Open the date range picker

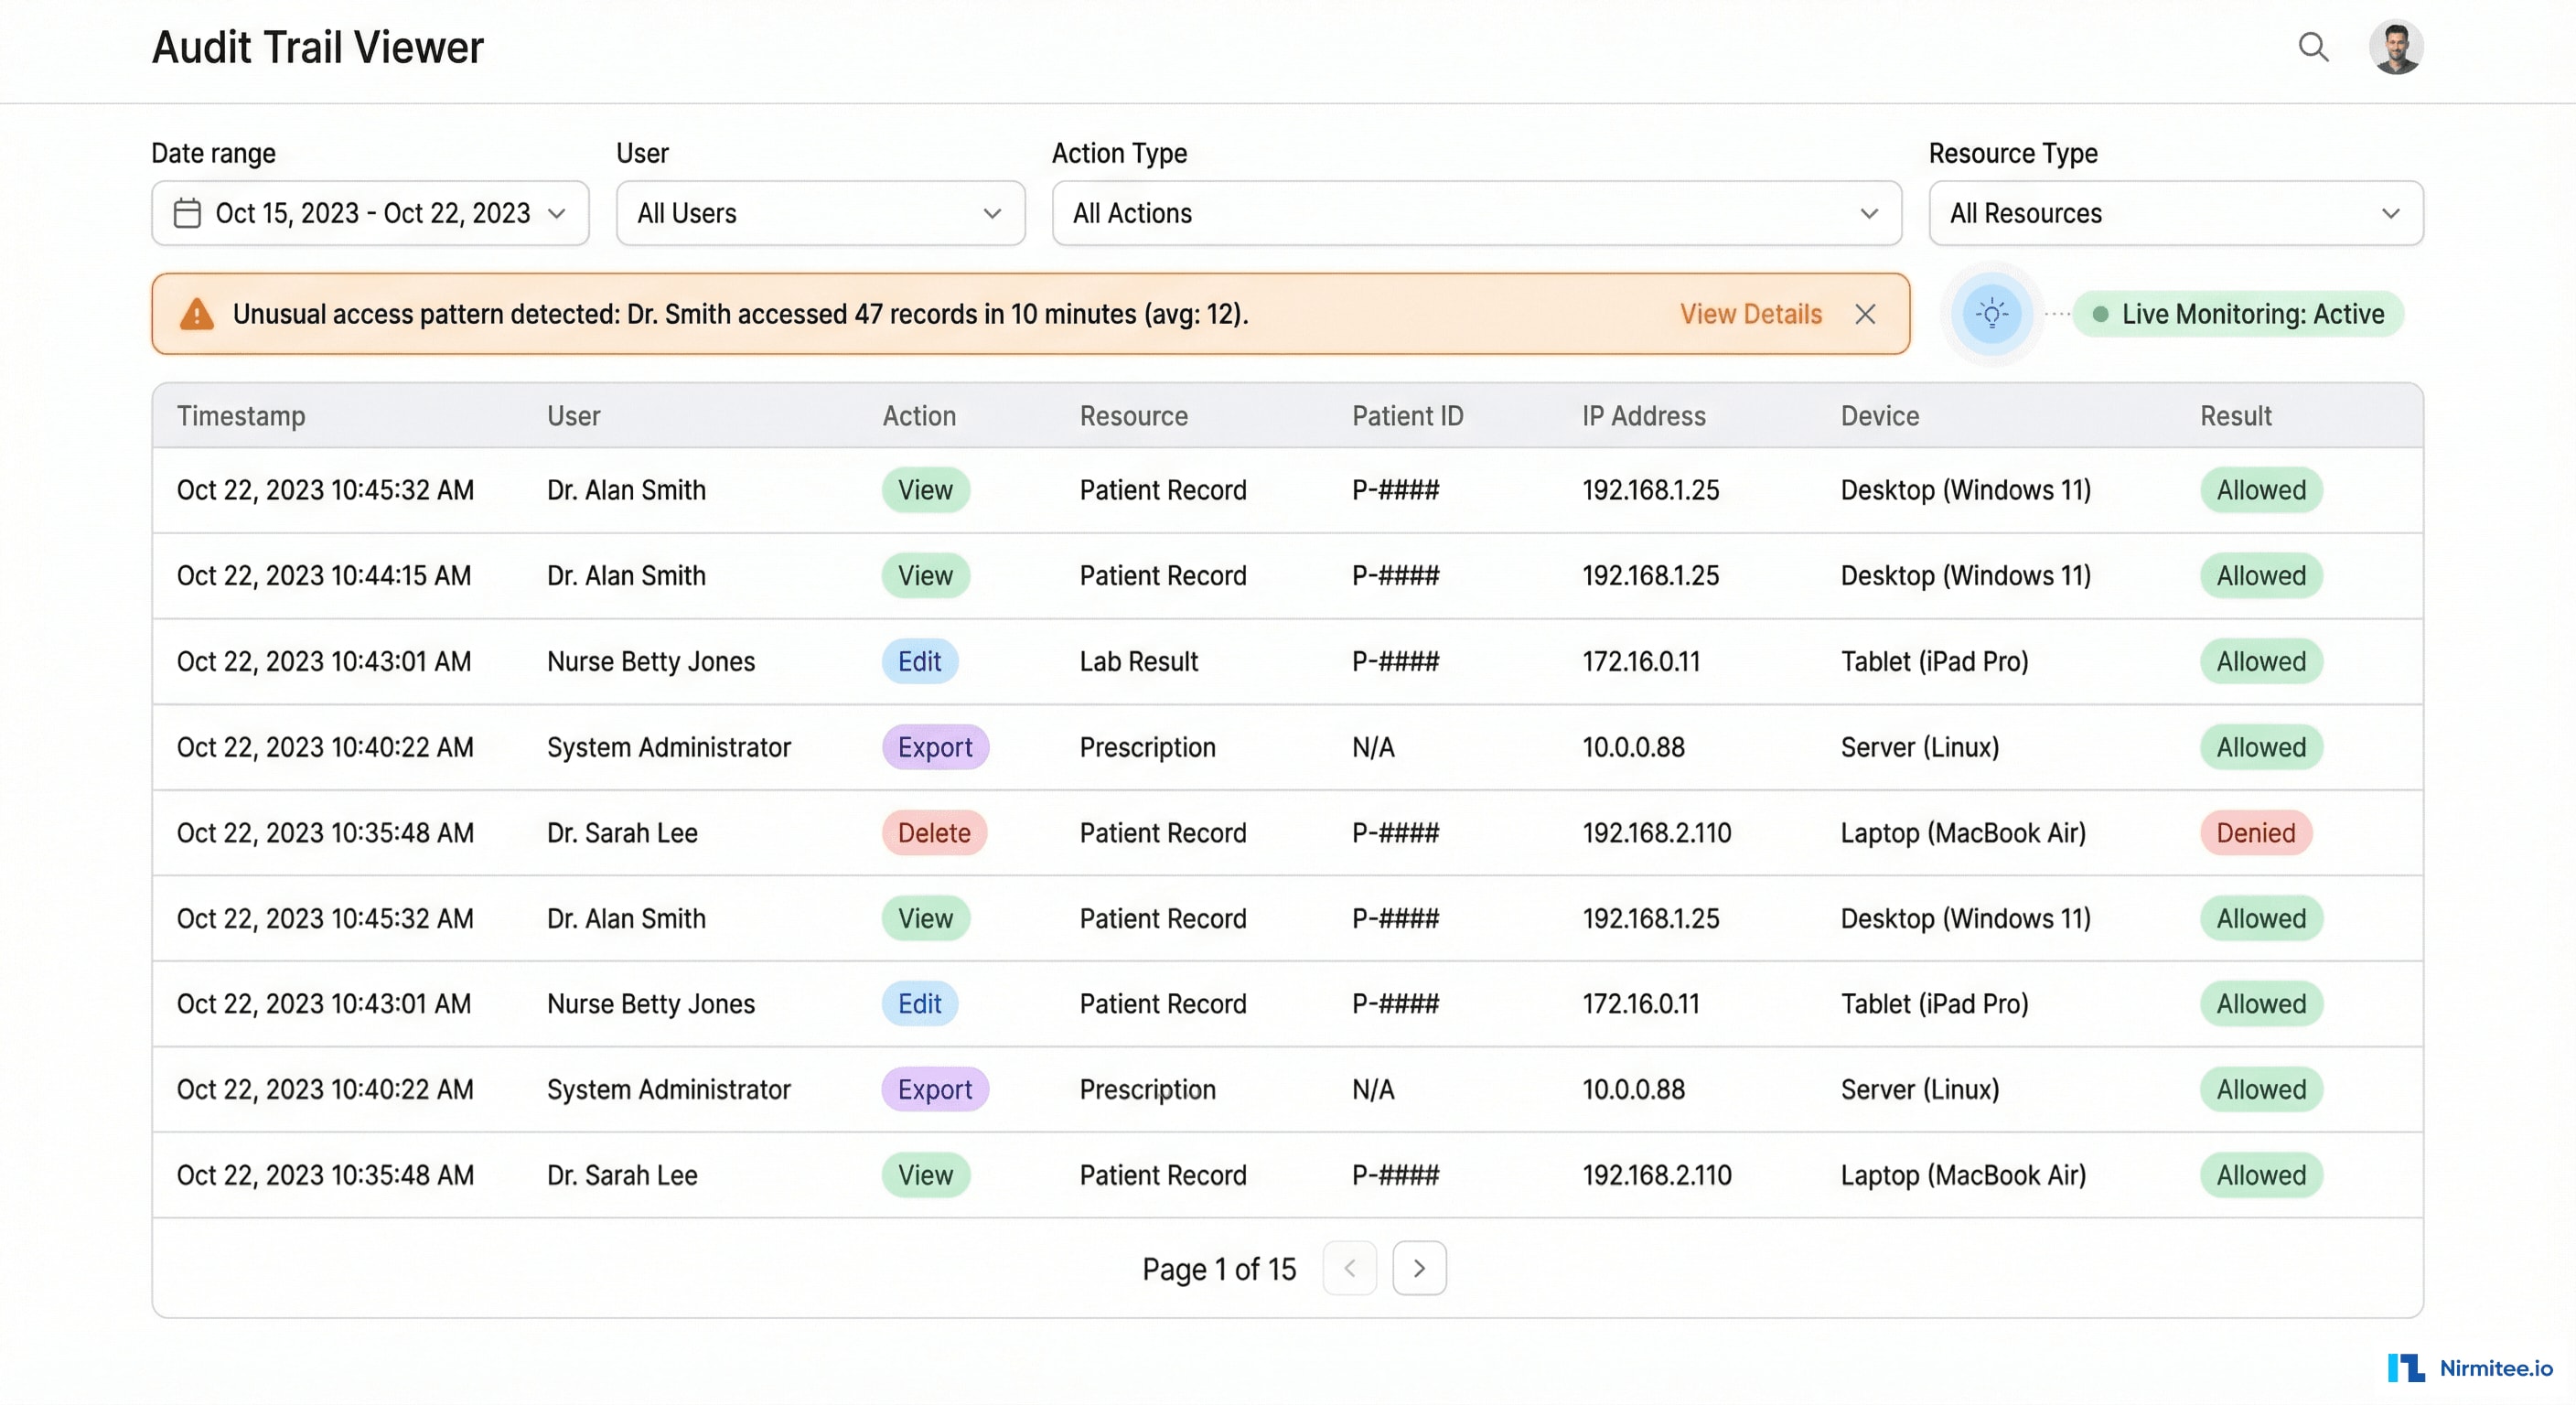(x=369, y=213)
